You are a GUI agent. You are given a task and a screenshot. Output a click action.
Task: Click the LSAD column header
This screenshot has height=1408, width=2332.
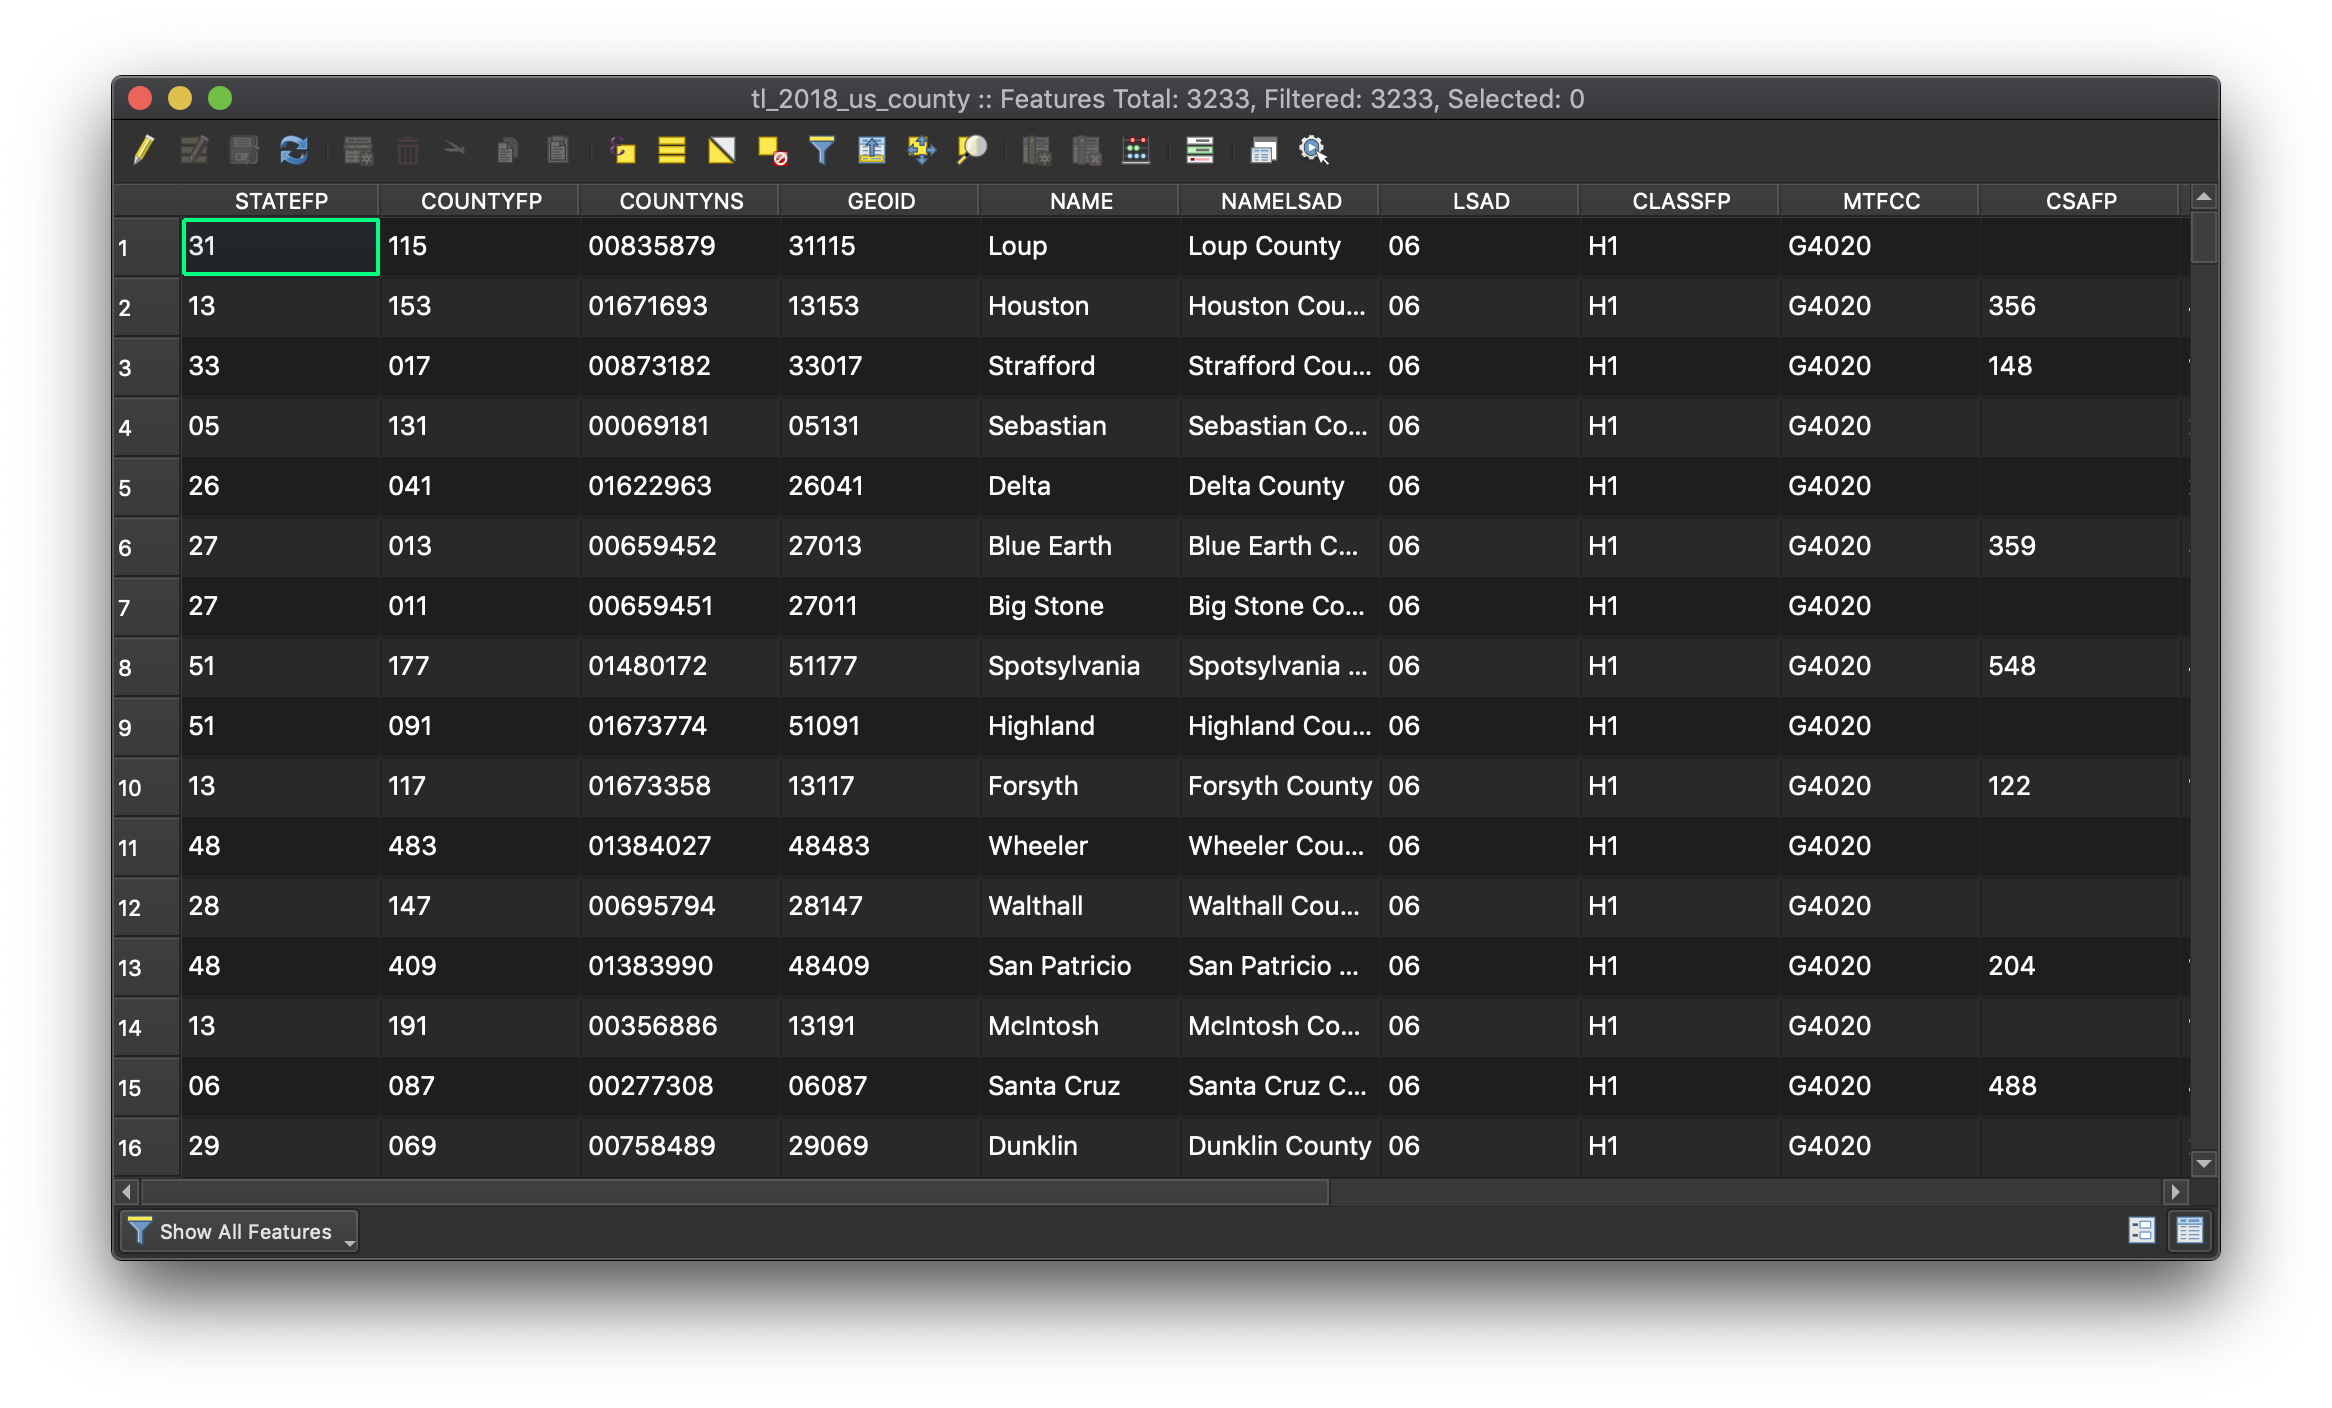pos(1481,201)
